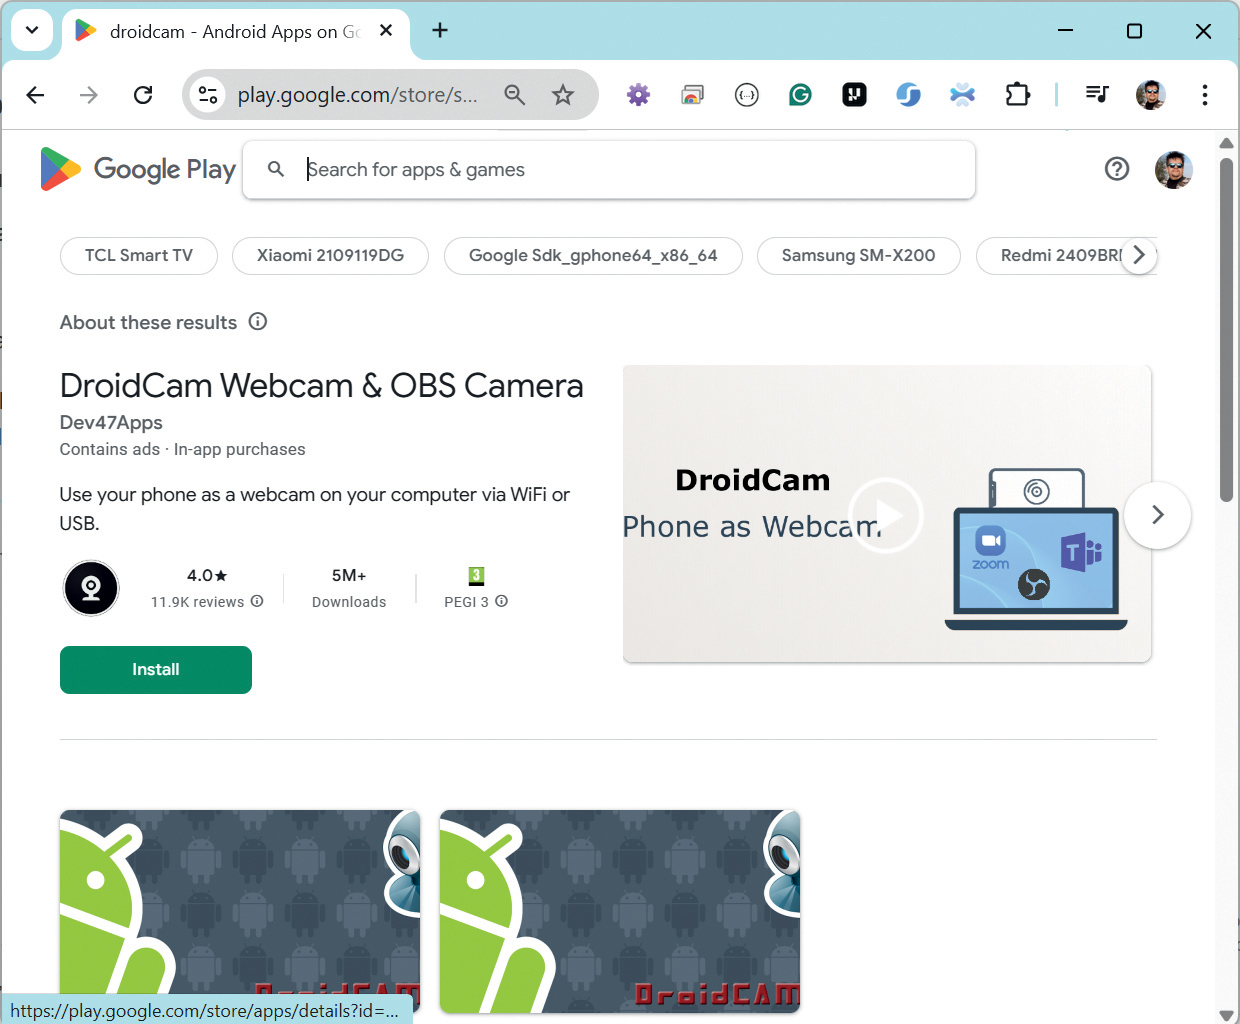Show more device chips with arrow

[1139, 256]
